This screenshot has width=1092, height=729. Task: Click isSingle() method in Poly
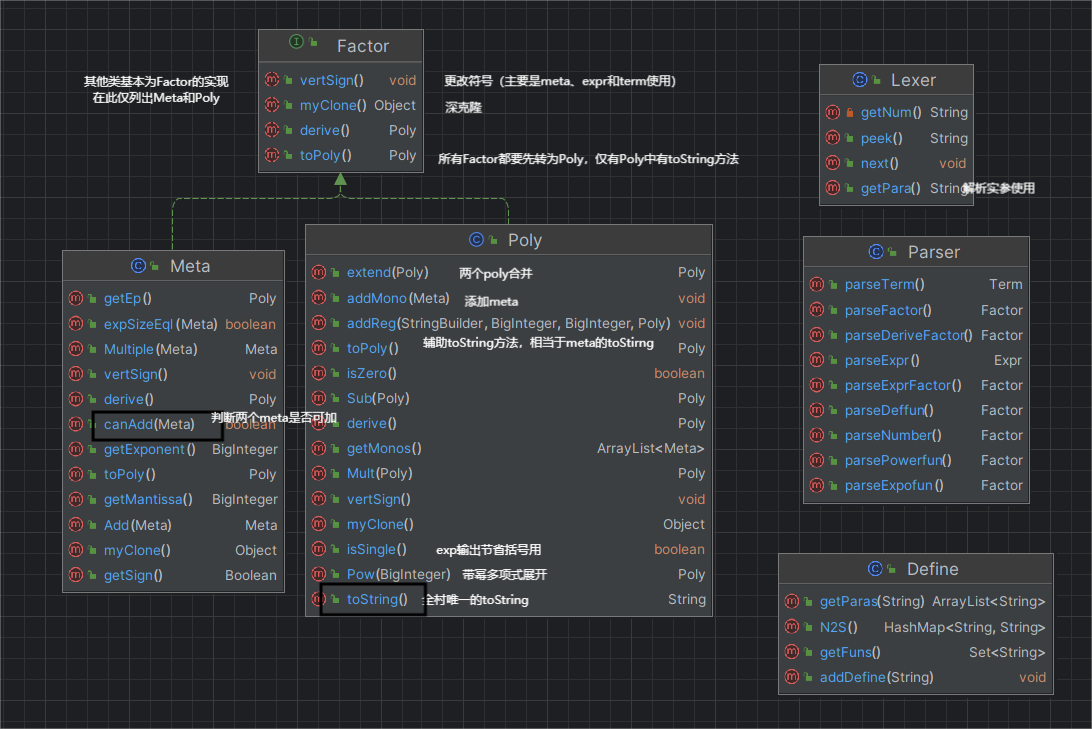[377, 549]
